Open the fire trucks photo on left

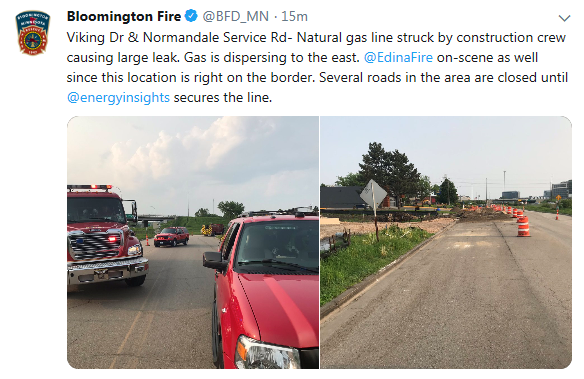coord(193,242)
